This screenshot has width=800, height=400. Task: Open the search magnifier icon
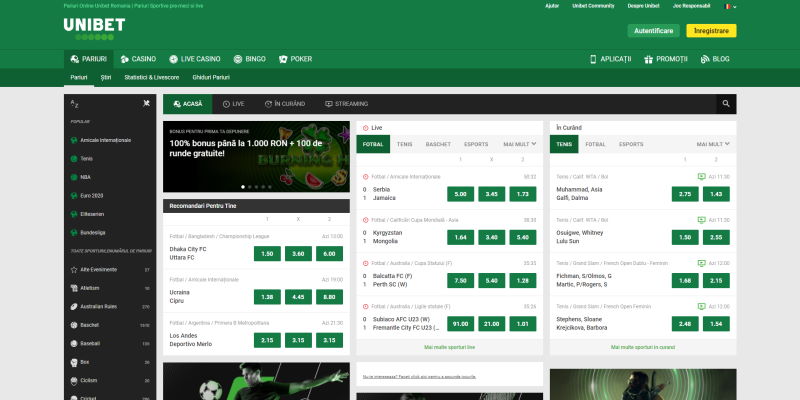(726, 104)
